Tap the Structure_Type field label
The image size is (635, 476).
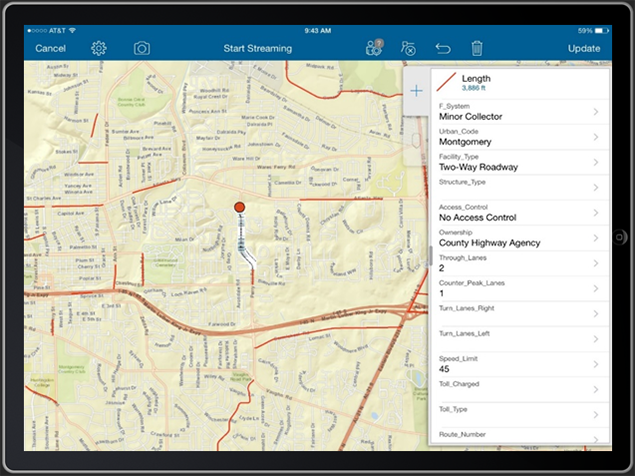tap(462, 182)
